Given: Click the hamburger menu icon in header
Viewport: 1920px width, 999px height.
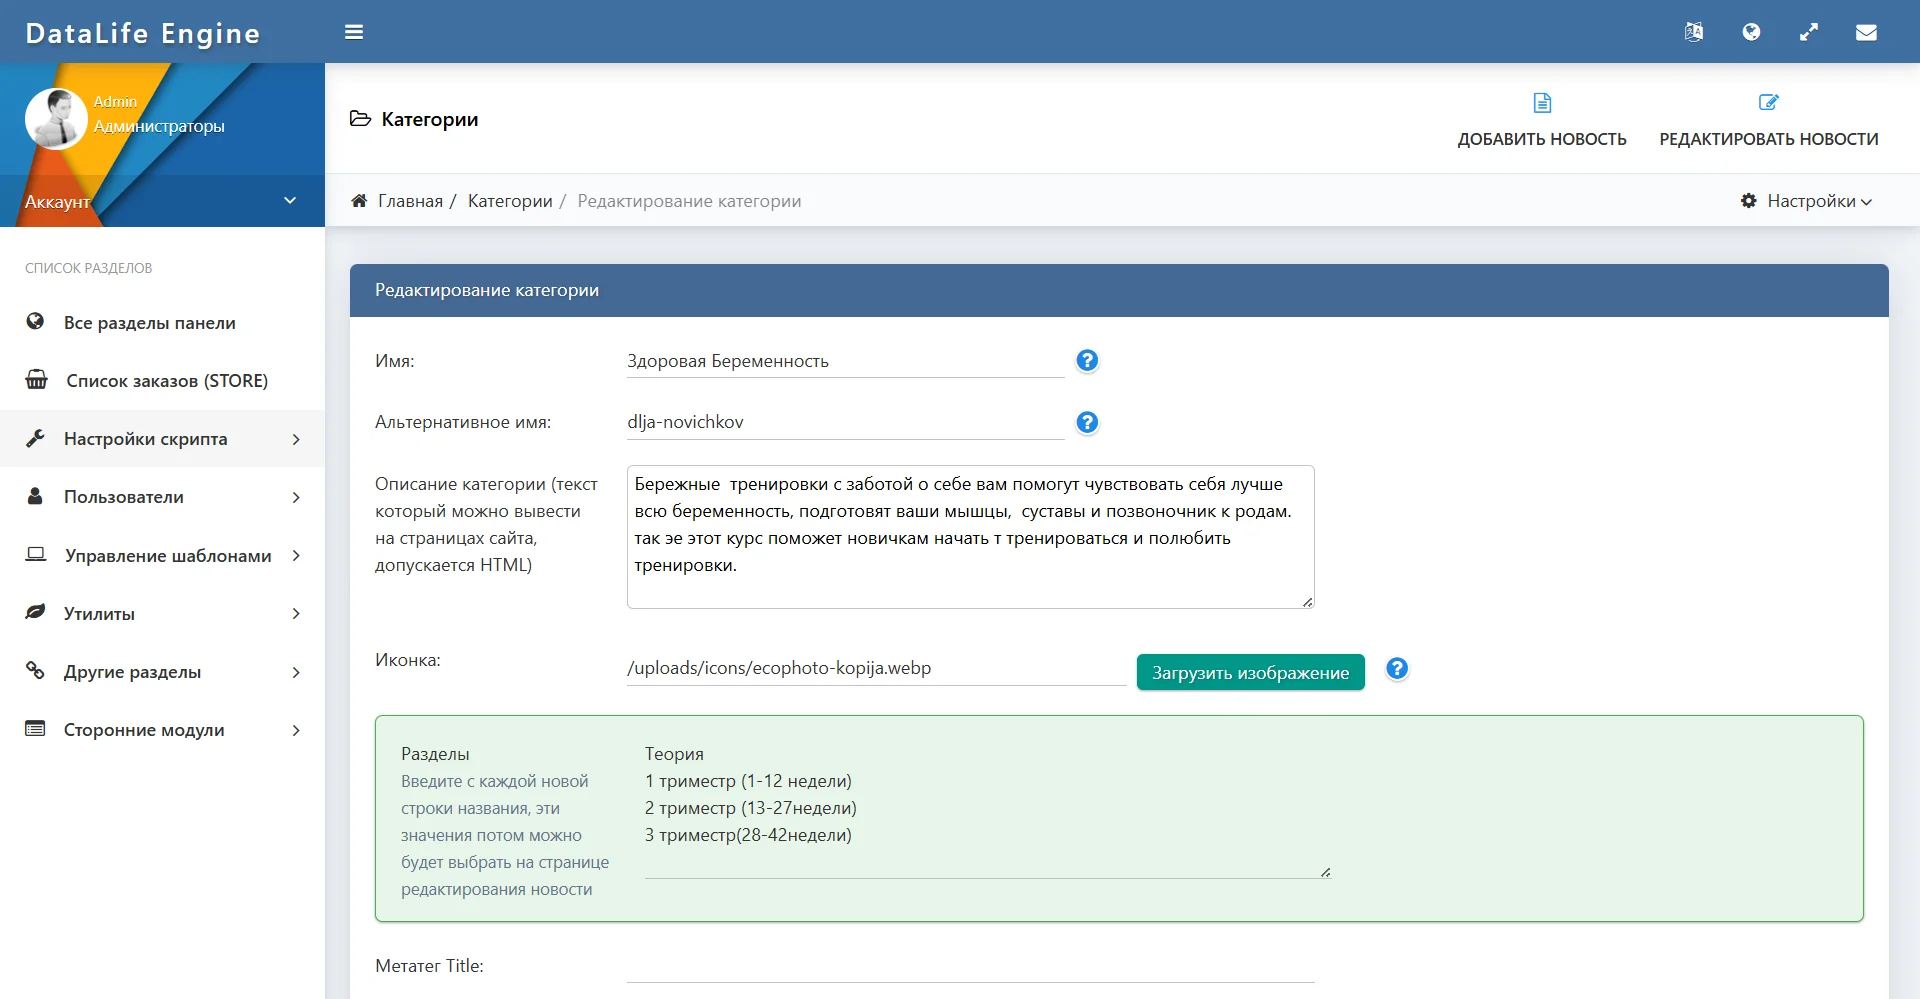Looking at the screenshot, I should [x=354, y=32].
